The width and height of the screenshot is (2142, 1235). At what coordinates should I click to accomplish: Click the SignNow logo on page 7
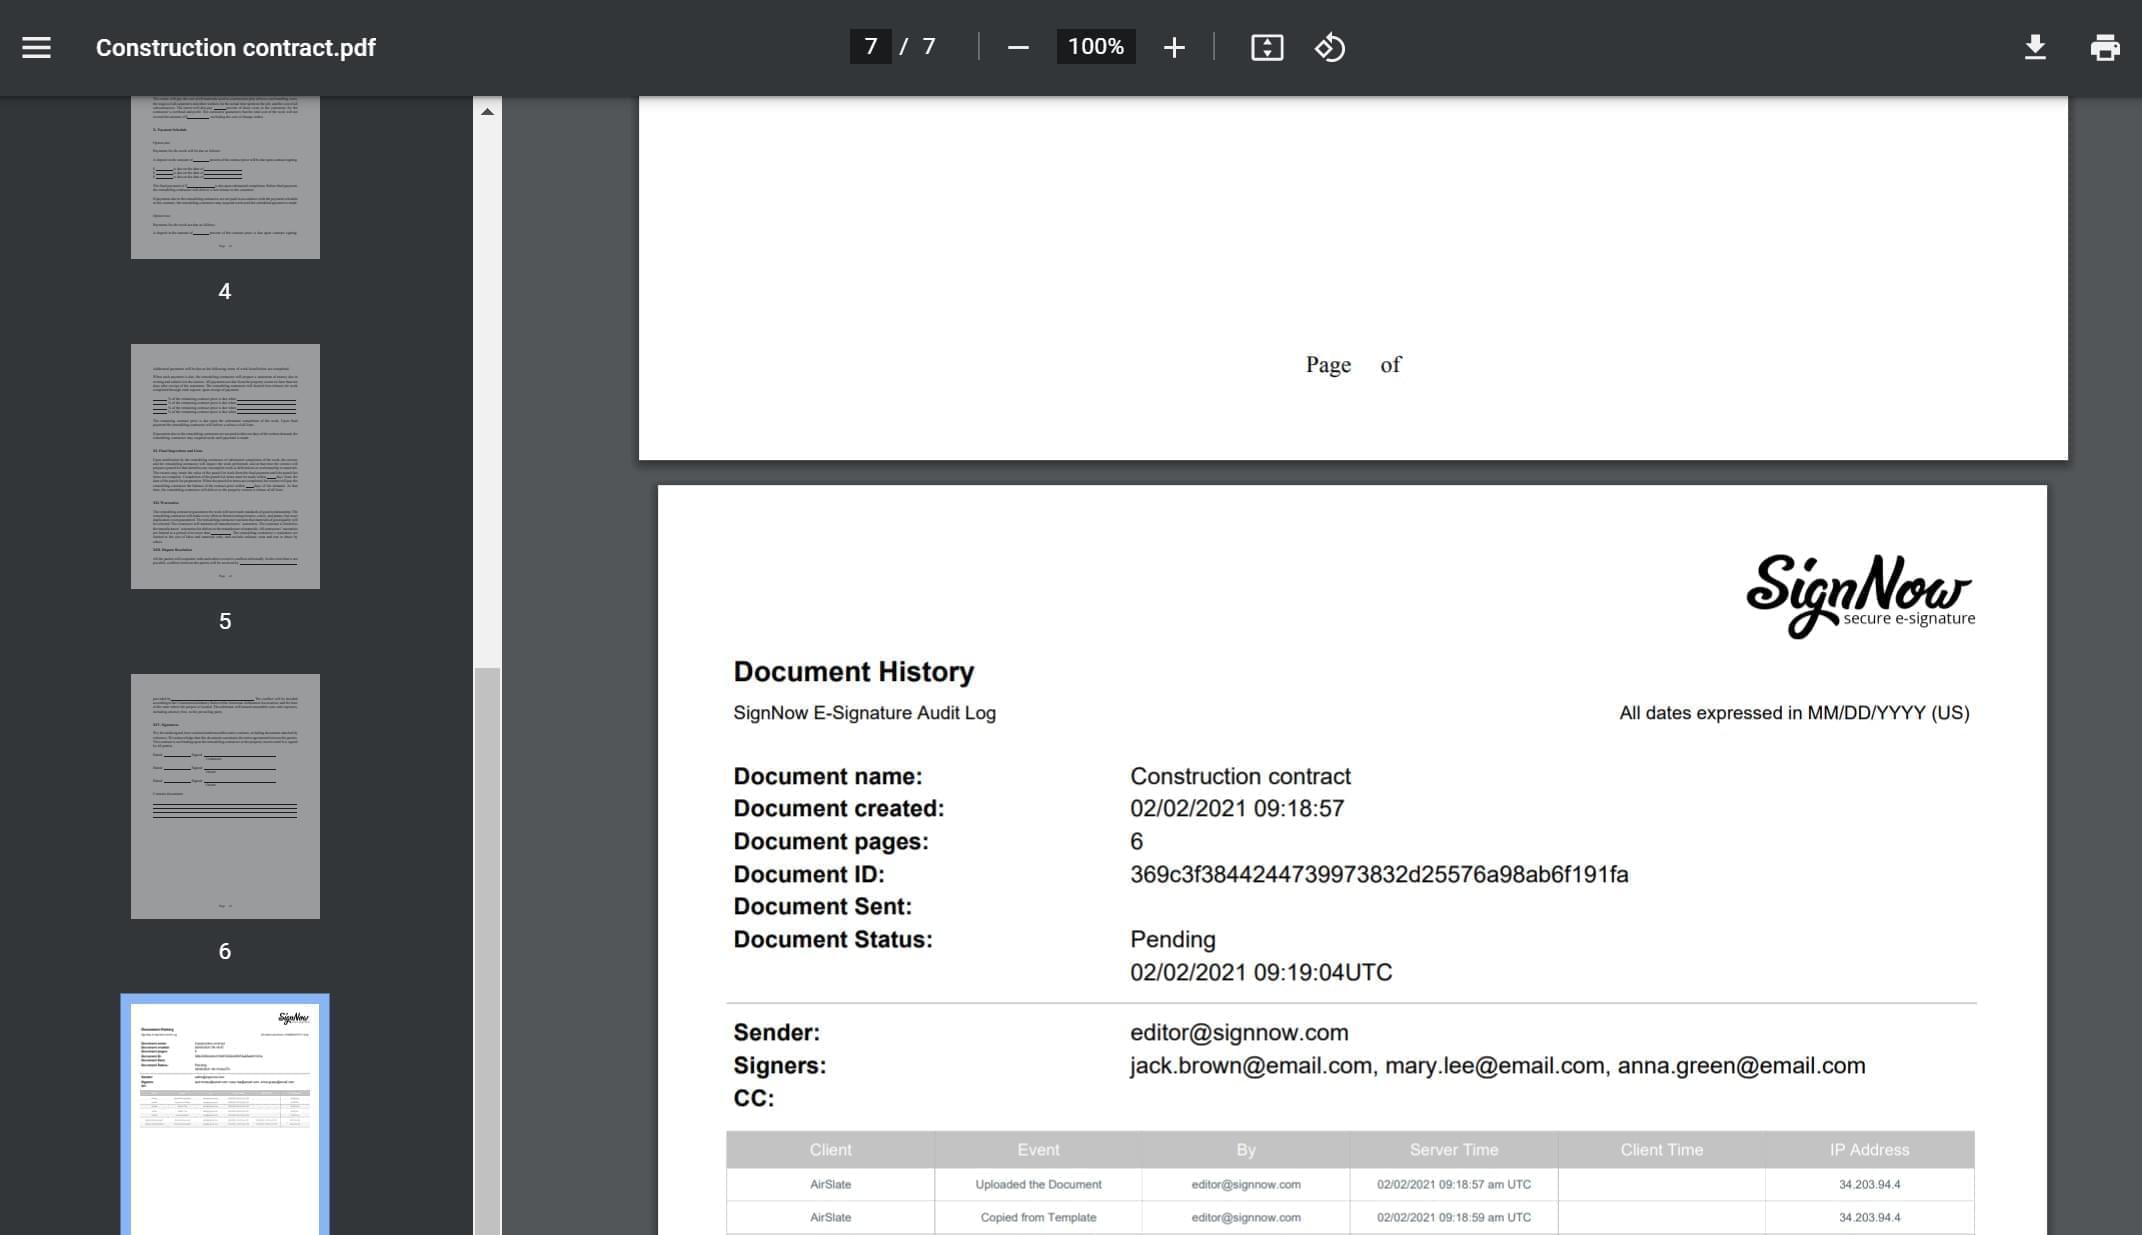(1860, 592)
